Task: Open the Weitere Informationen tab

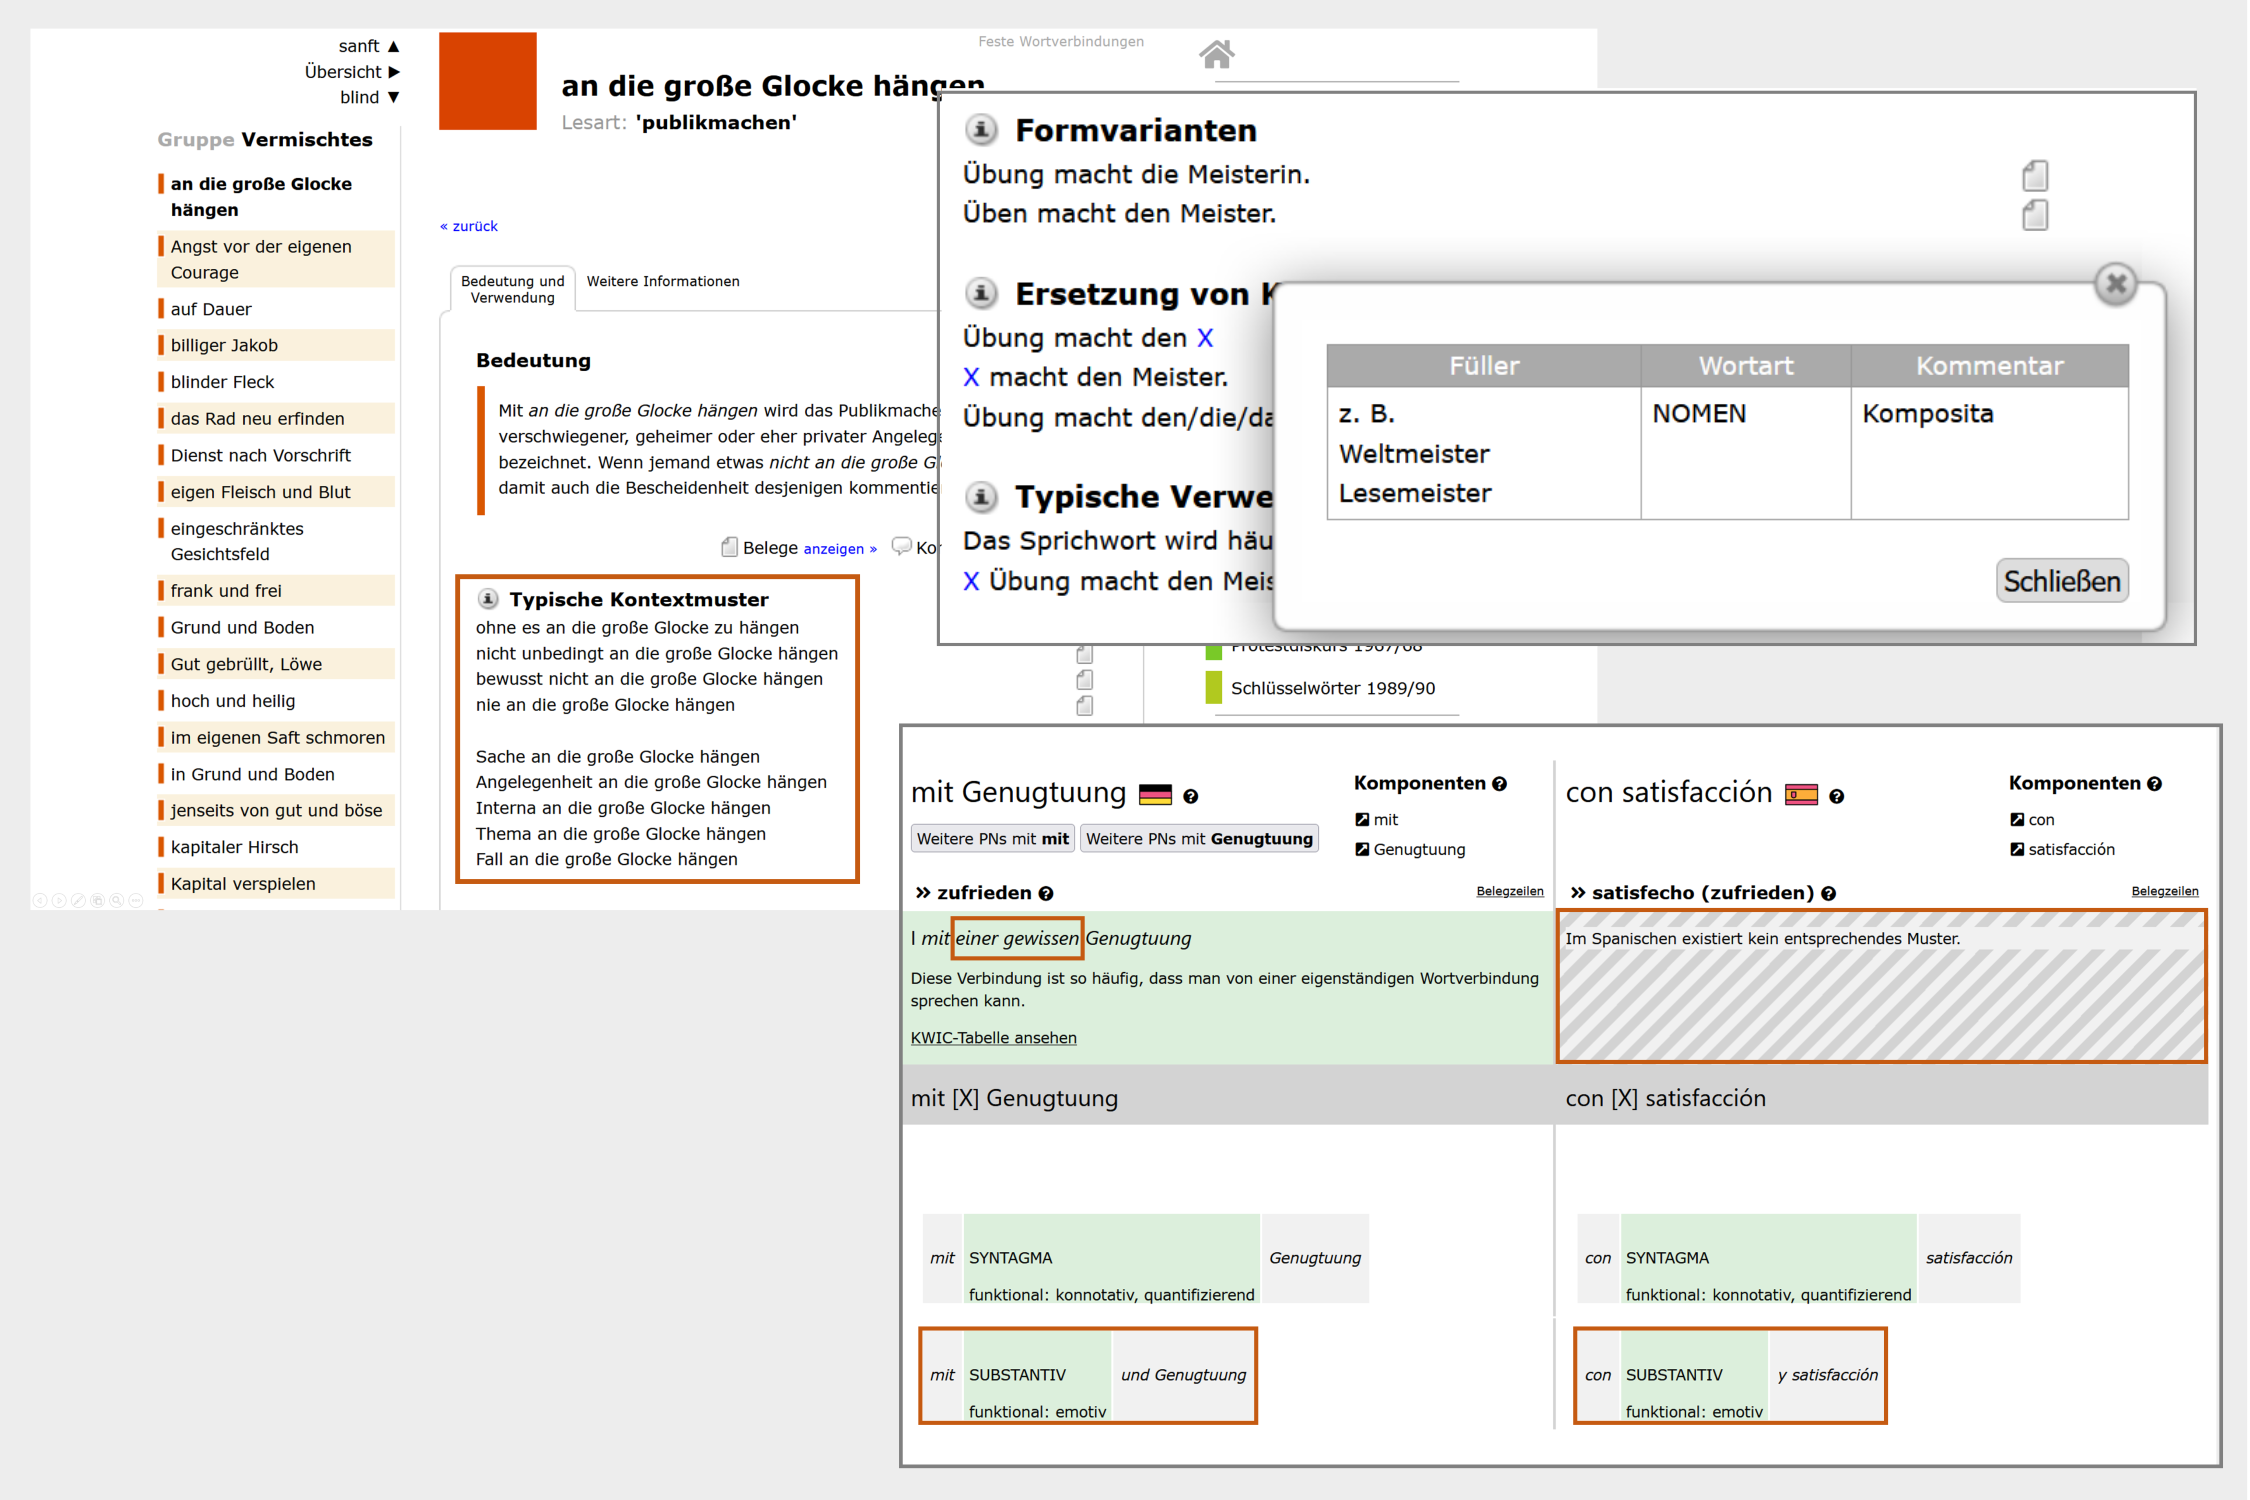Action: [663, 281]
